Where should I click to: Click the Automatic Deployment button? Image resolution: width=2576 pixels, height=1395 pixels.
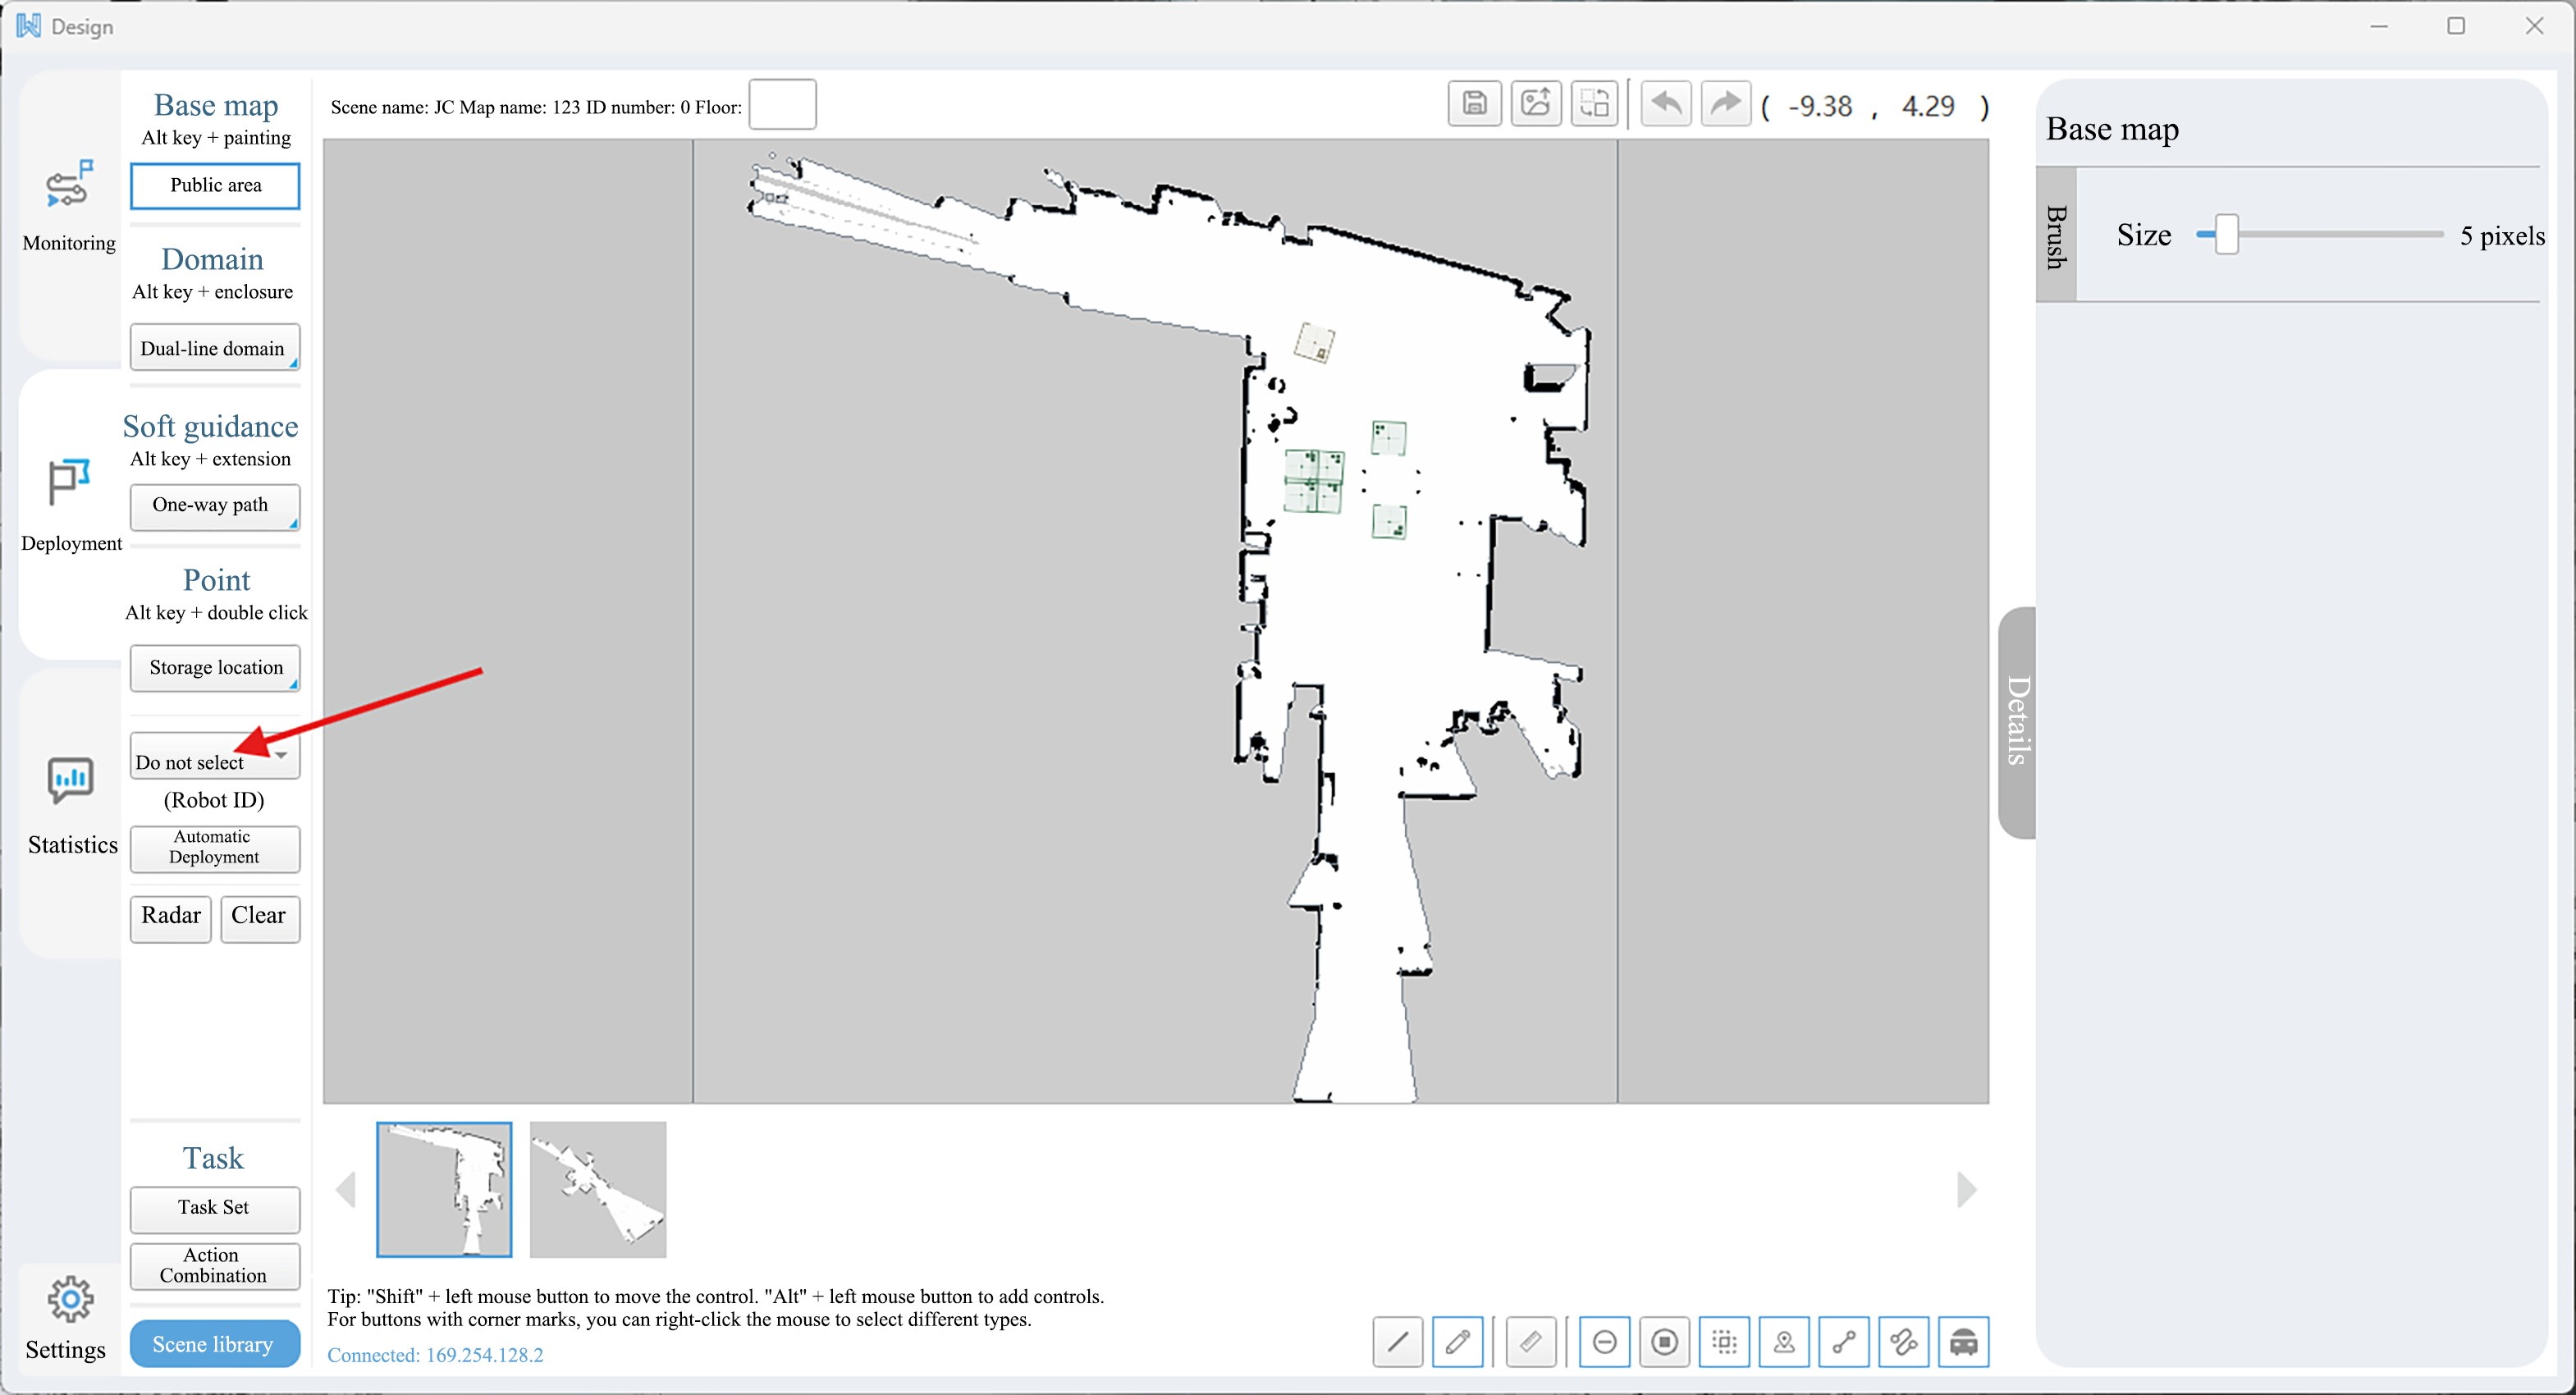pos(214,847)
